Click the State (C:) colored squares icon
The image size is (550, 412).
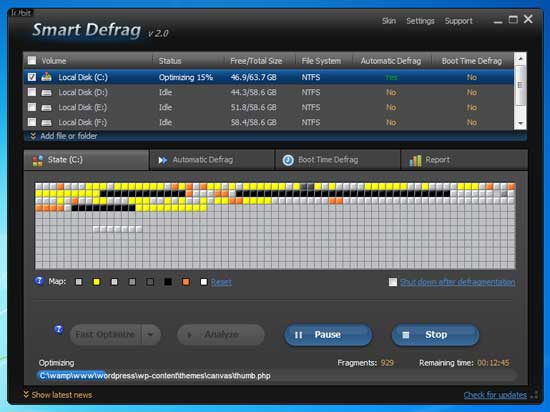[38, 161]
